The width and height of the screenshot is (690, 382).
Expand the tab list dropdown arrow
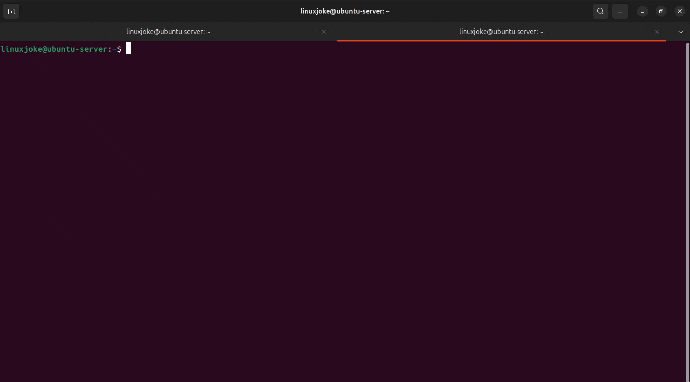(681, 32)
